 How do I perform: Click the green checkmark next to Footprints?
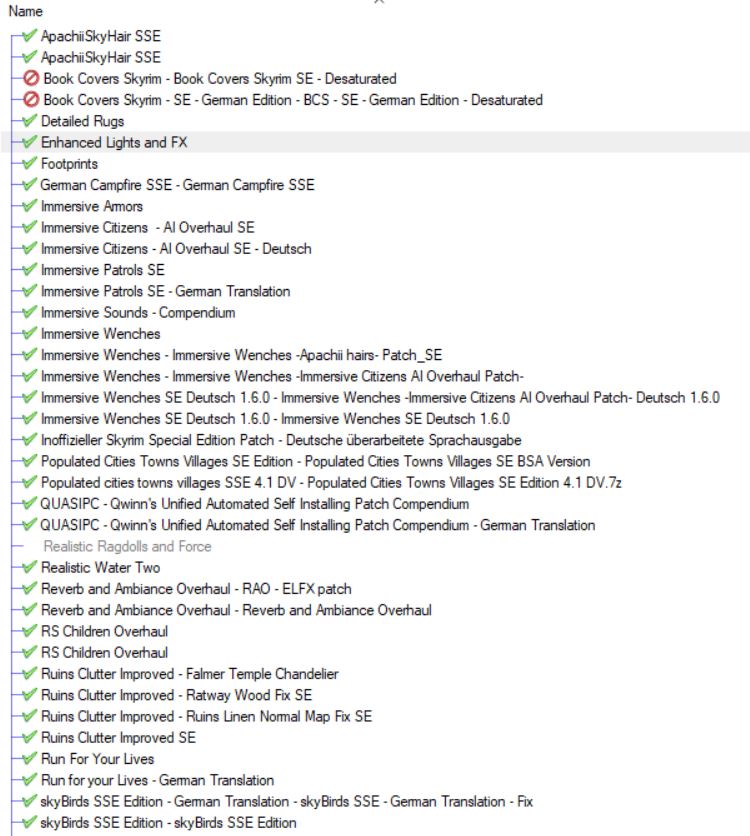coord(30,163)
